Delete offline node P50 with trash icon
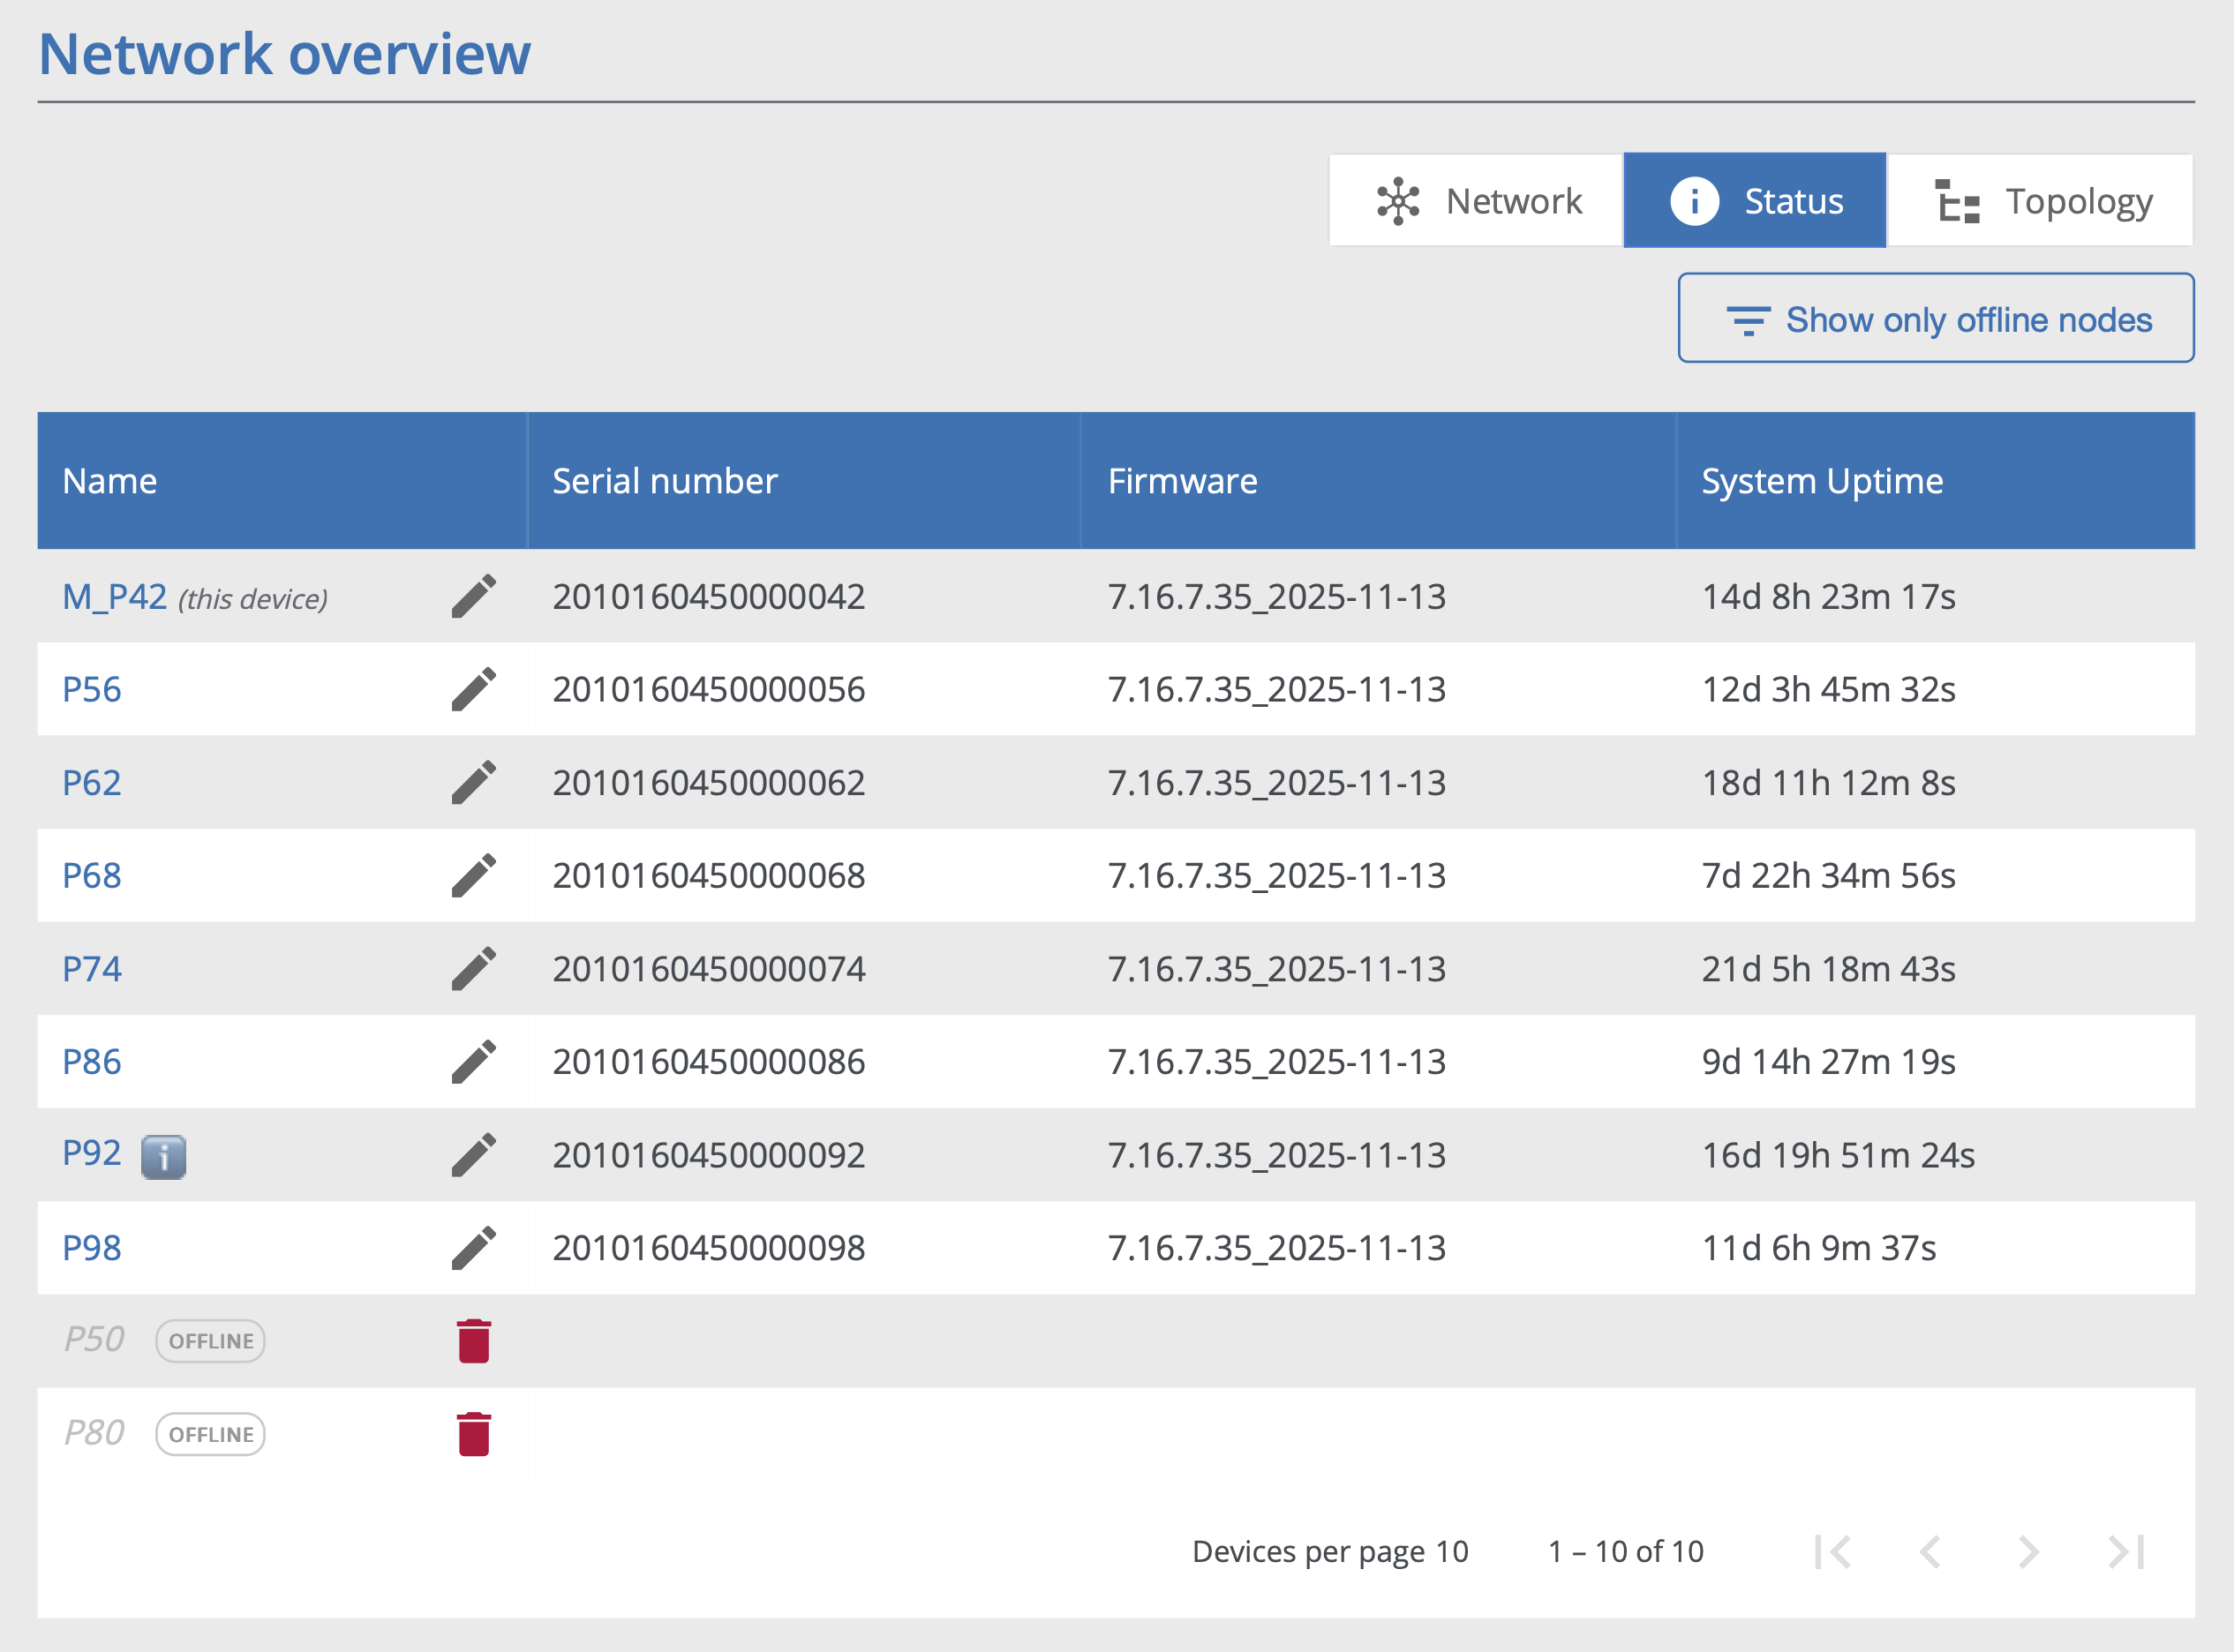The height and width of the screenshot is (1652, 2234). [474, 1341]
